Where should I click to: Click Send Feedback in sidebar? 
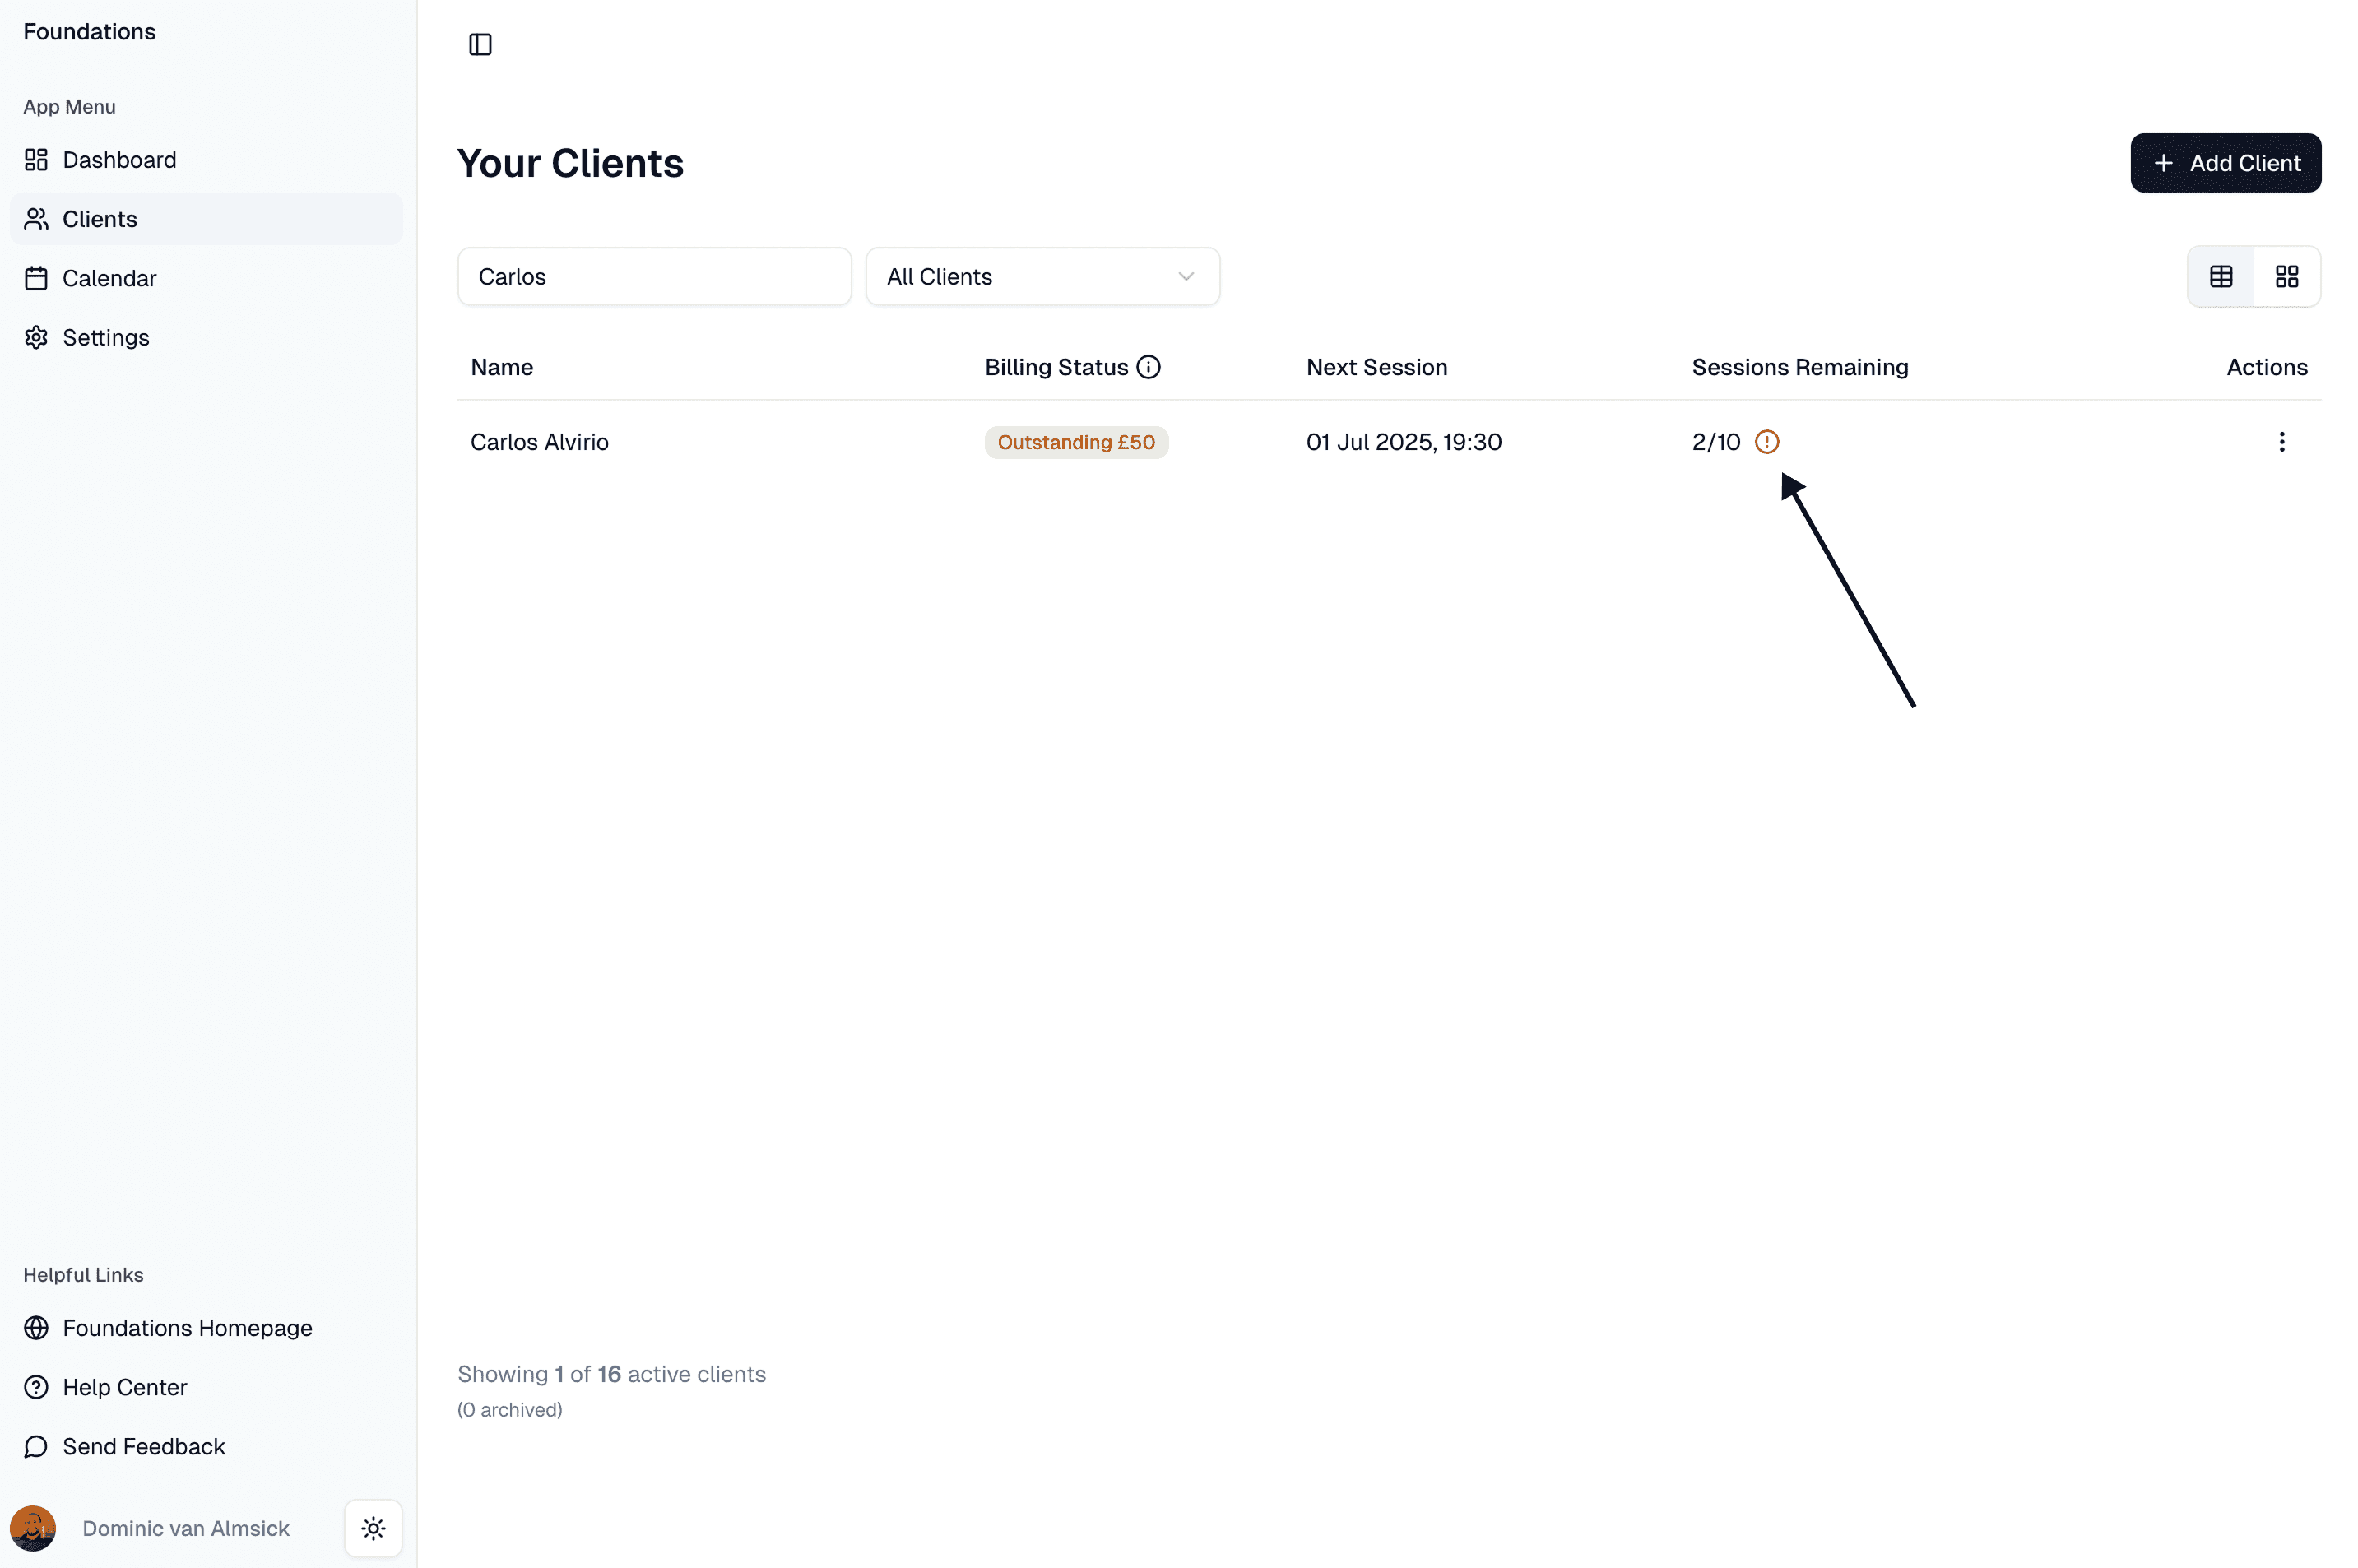click(143, 1446)
